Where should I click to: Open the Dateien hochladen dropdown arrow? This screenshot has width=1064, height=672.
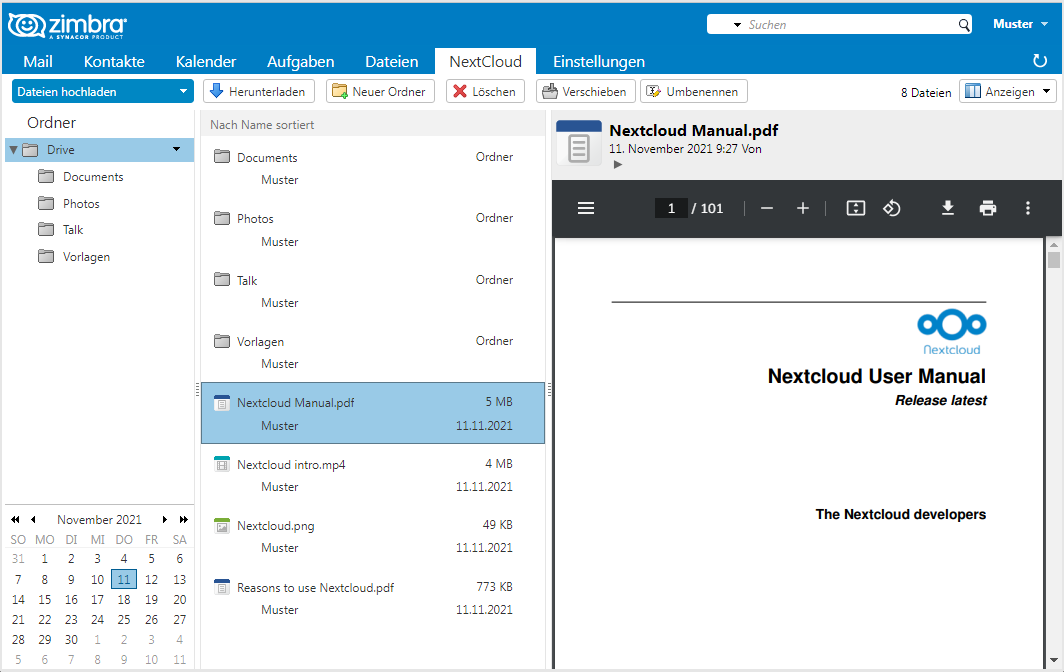click(183, 91)
